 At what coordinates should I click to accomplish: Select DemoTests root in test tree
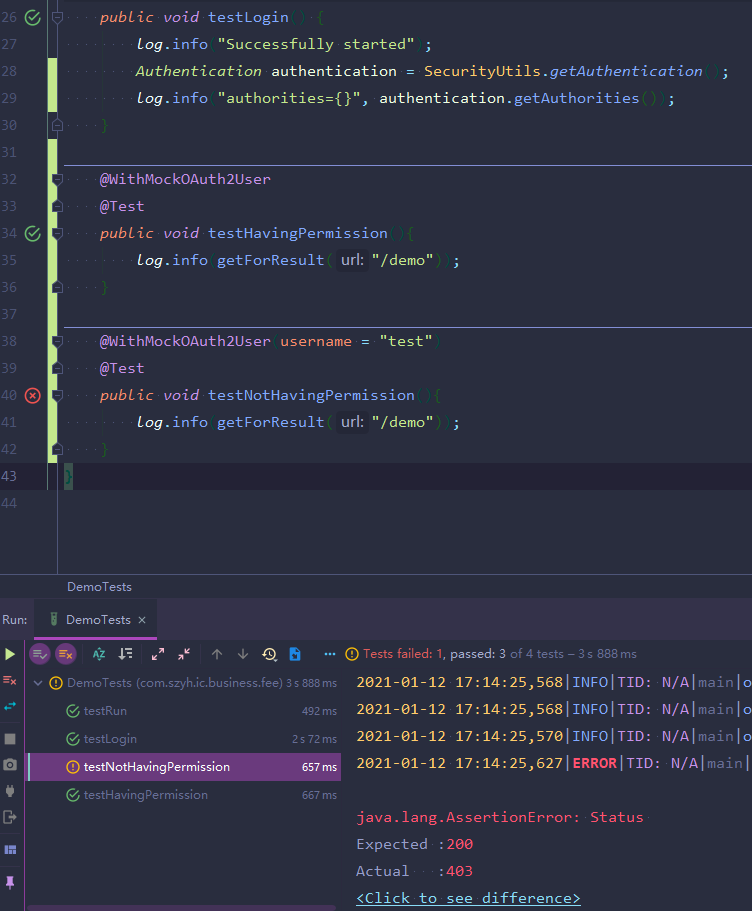click(x=185, y=683)
